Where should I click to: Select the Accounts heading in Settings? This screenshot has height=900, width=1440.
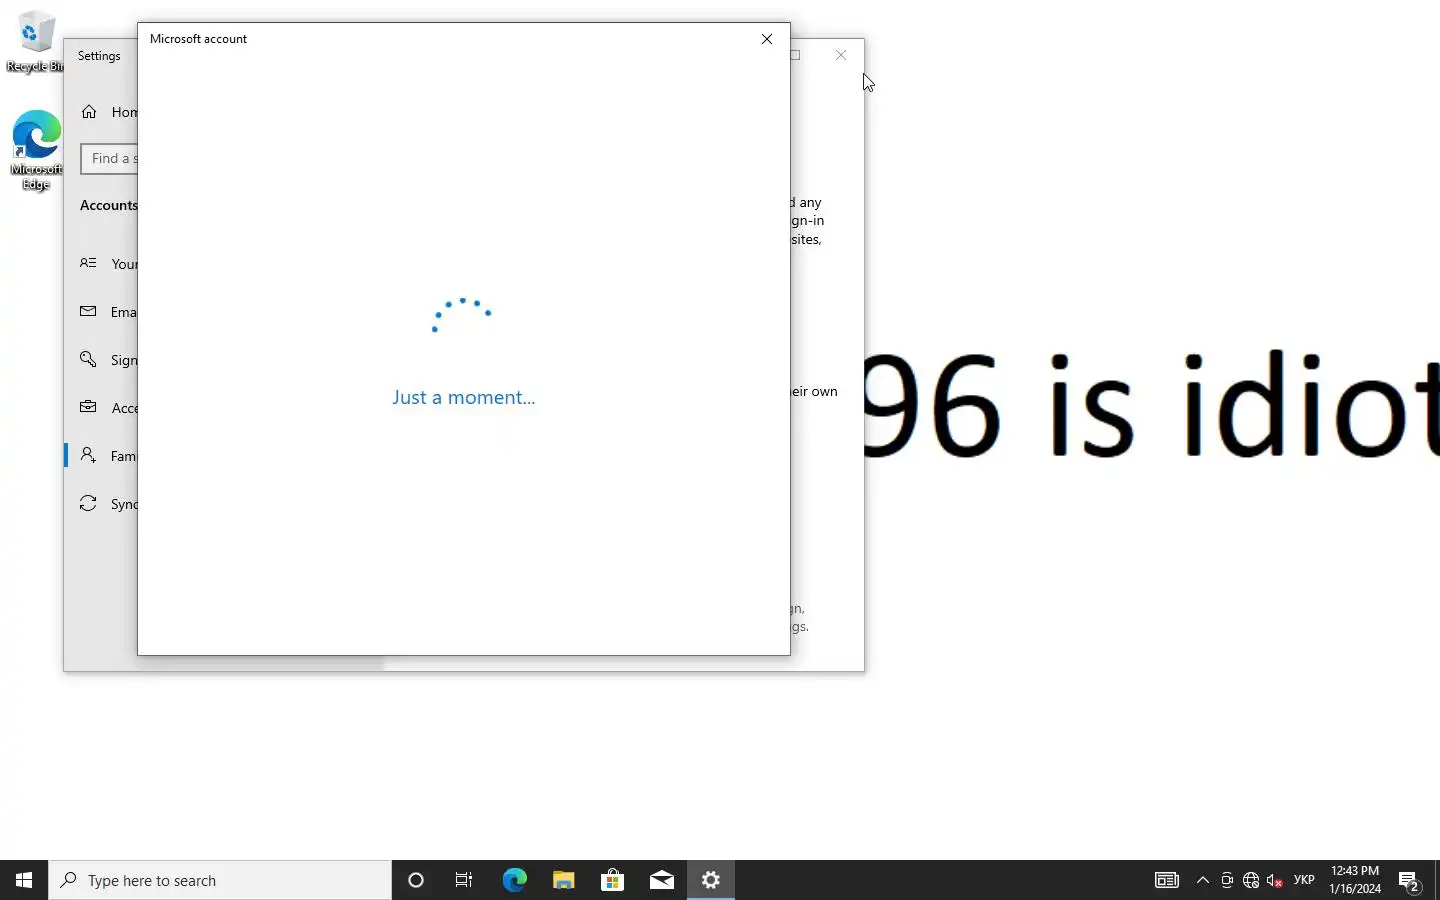point(108,205)
